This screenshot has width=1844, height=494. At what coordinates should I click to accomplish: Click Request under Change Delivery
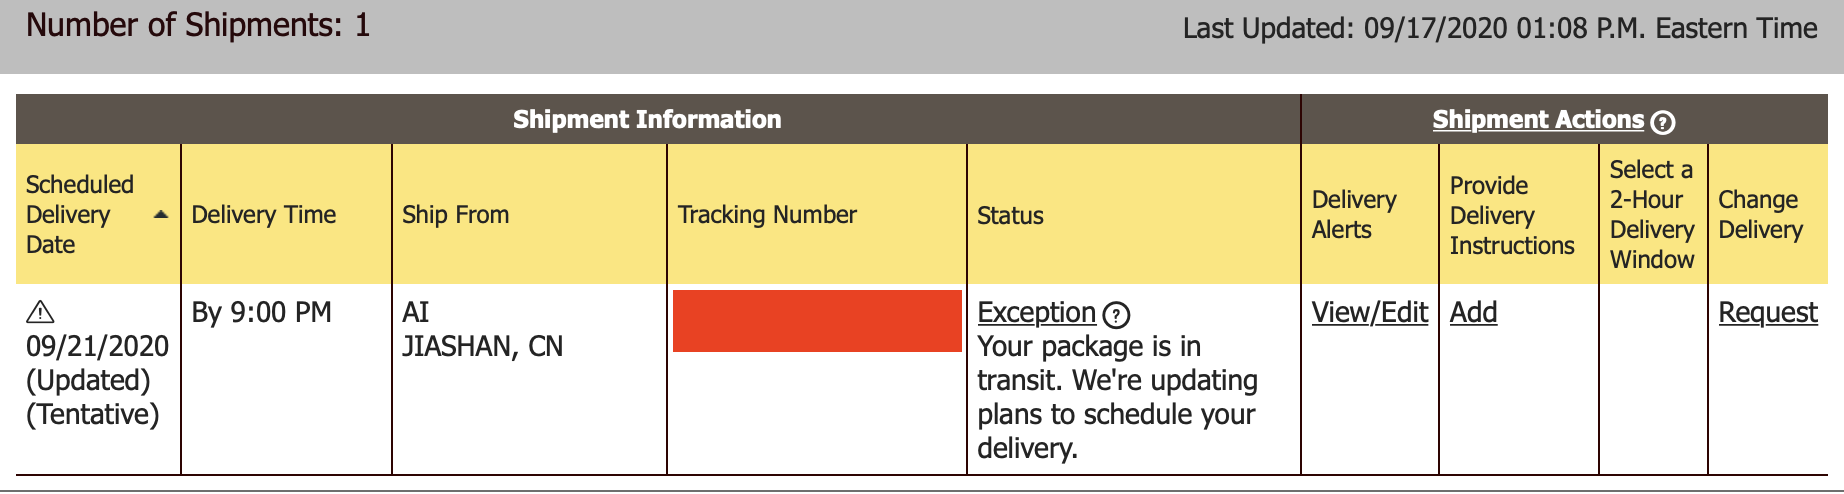click(1767, 313)
